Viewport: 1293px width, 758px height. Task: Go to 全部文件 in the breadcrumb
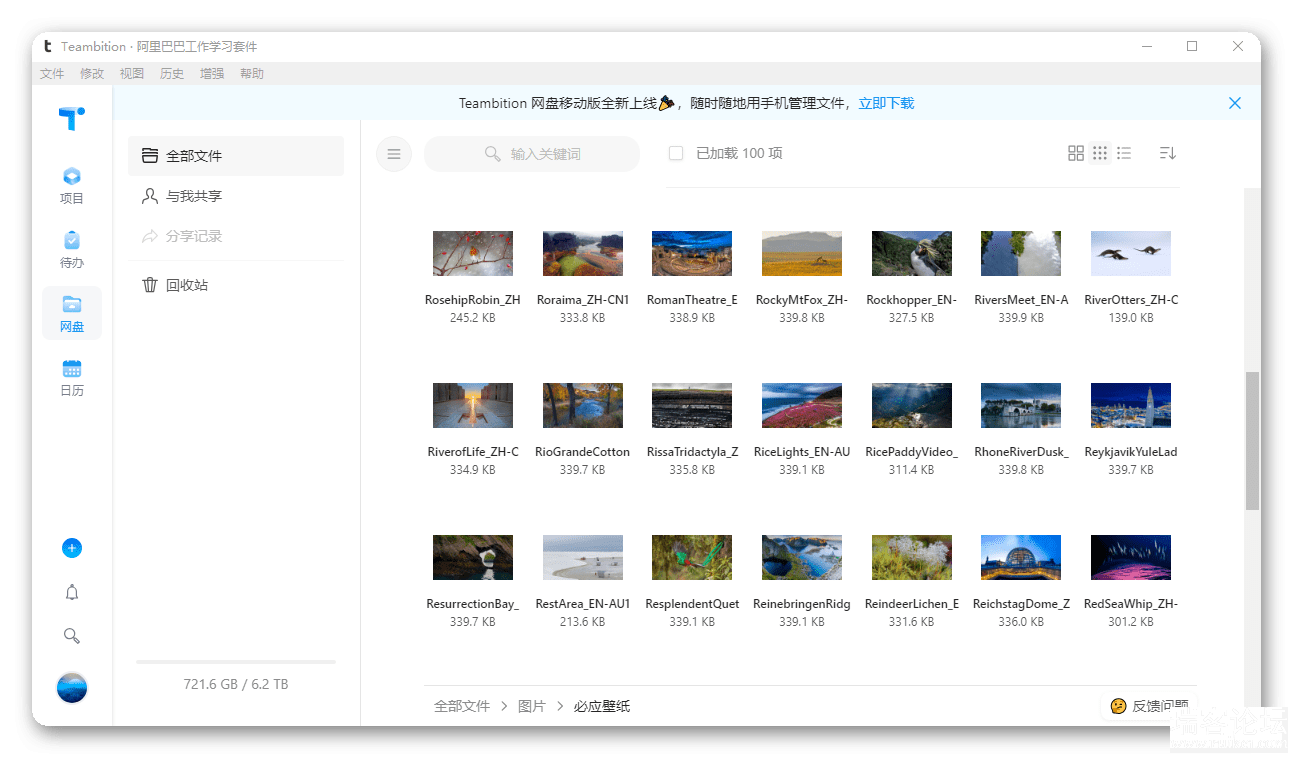[x=462, y=706]
